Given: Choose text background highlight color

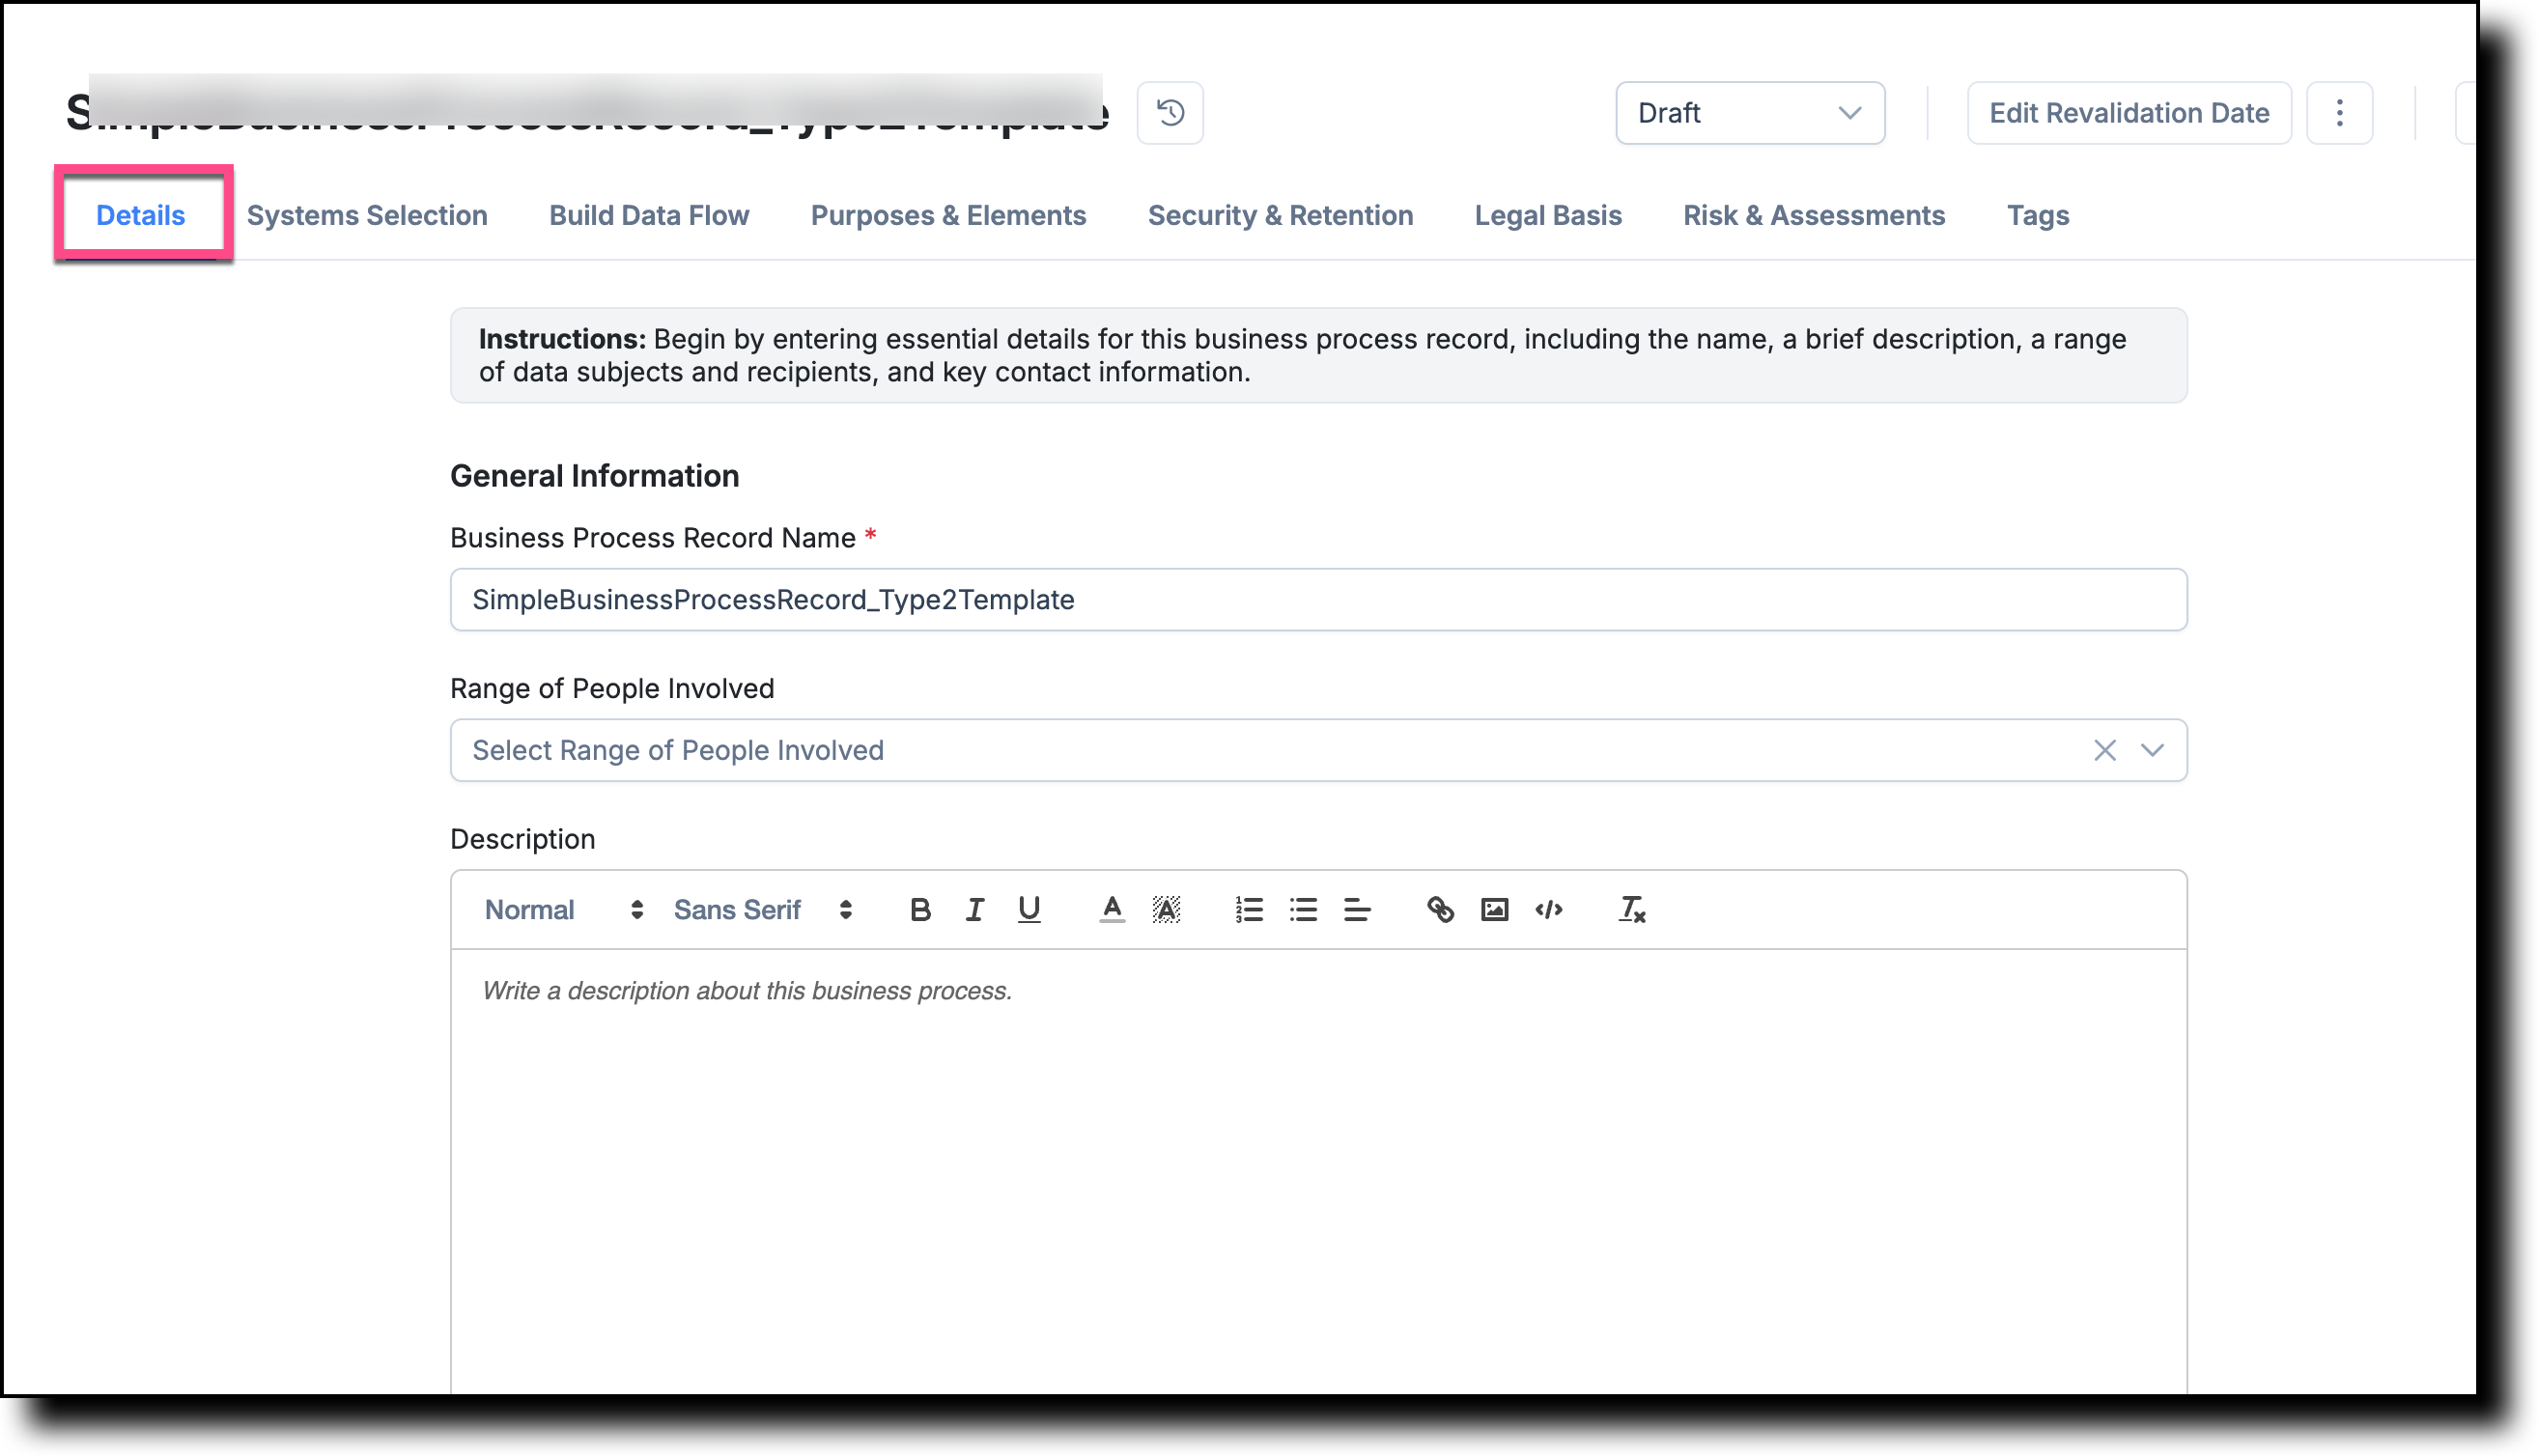Looking at the screenshot, I should (1166, 910).
